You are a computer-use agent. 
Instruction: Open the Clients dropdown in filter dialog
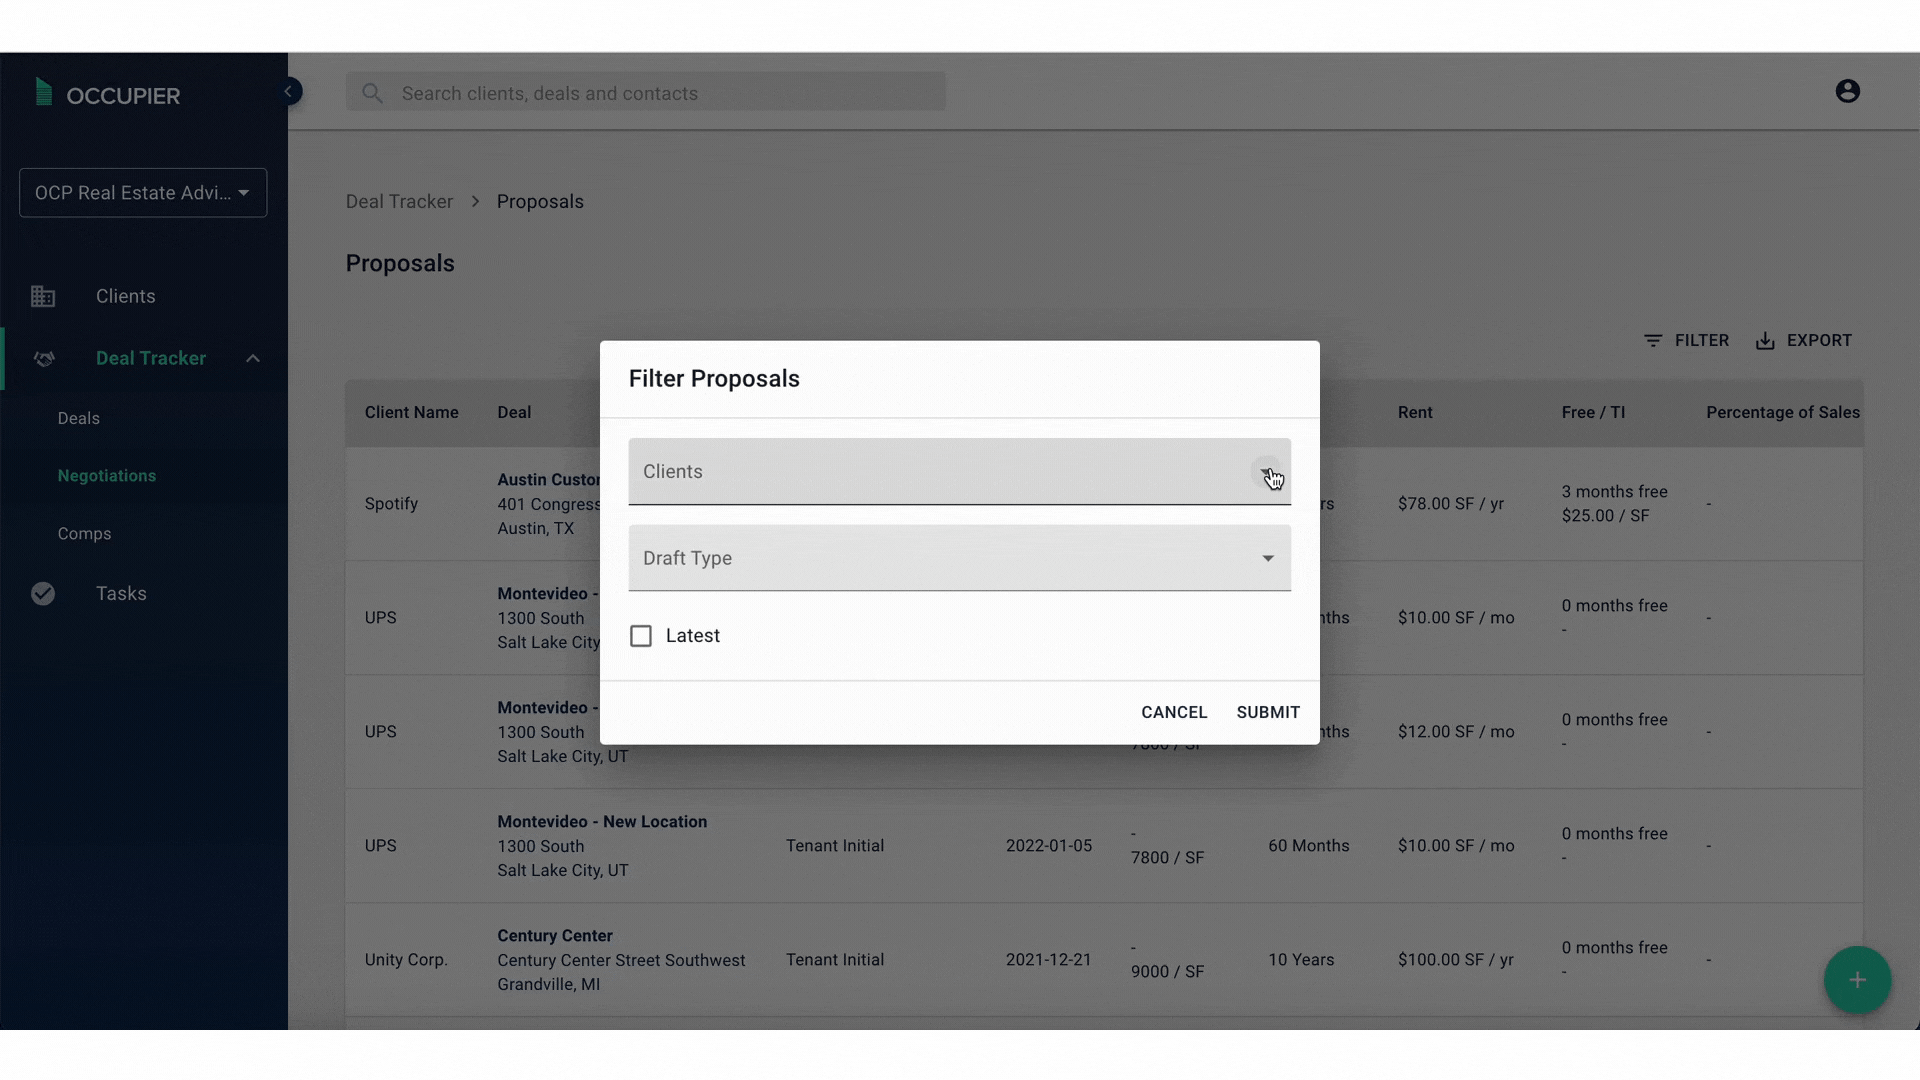(958, 472)
